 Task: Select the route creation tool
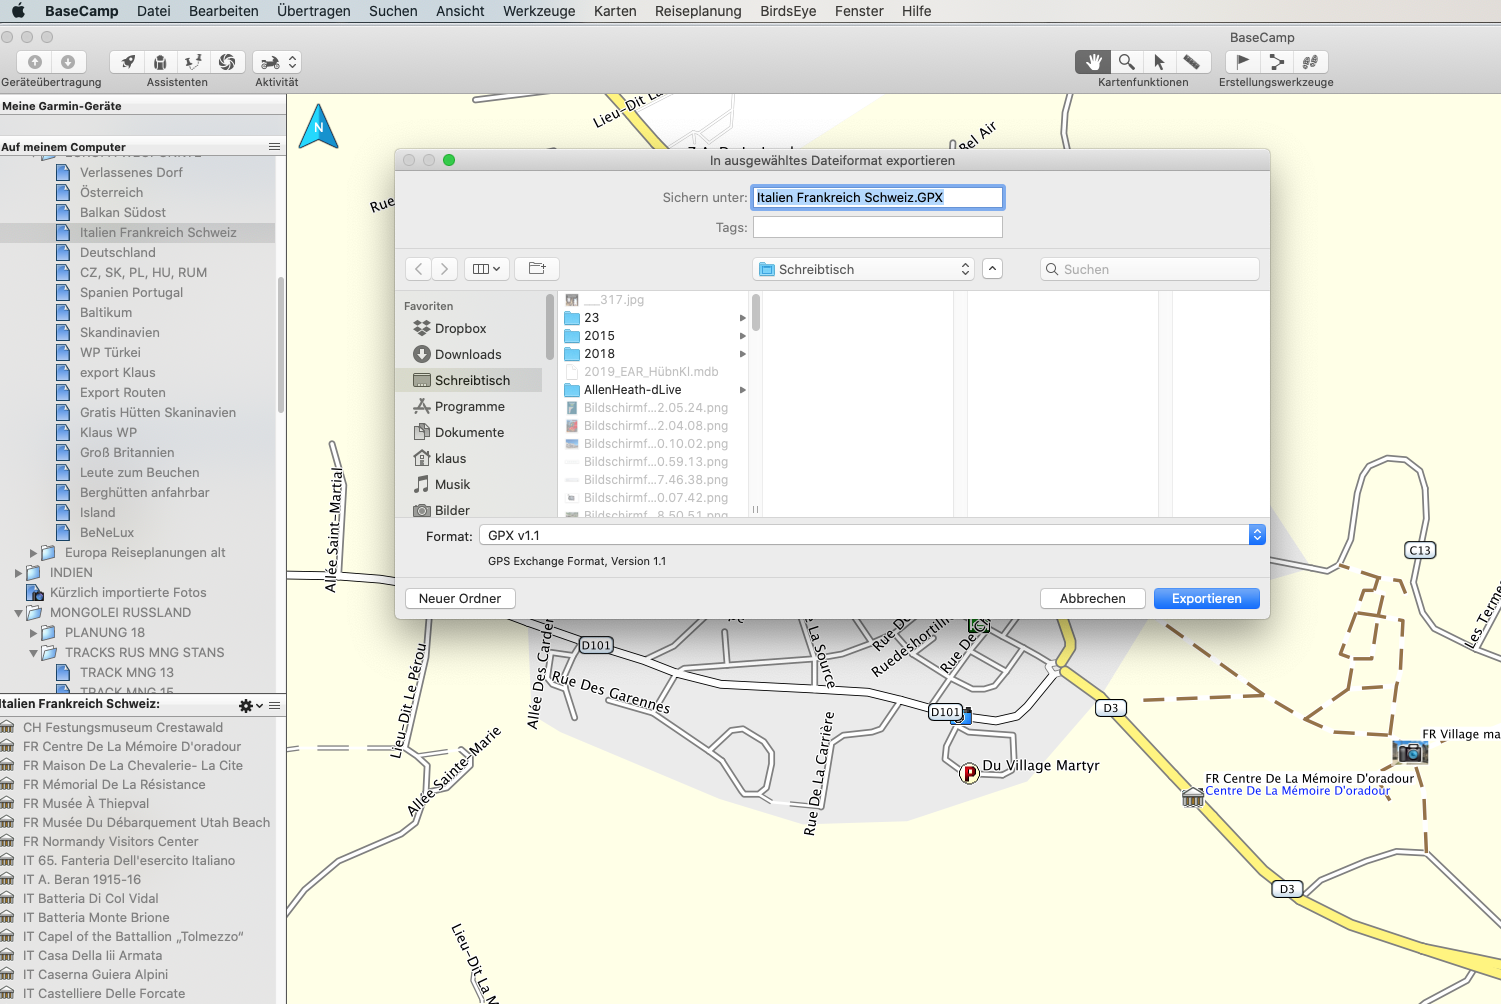(1277, 62)
